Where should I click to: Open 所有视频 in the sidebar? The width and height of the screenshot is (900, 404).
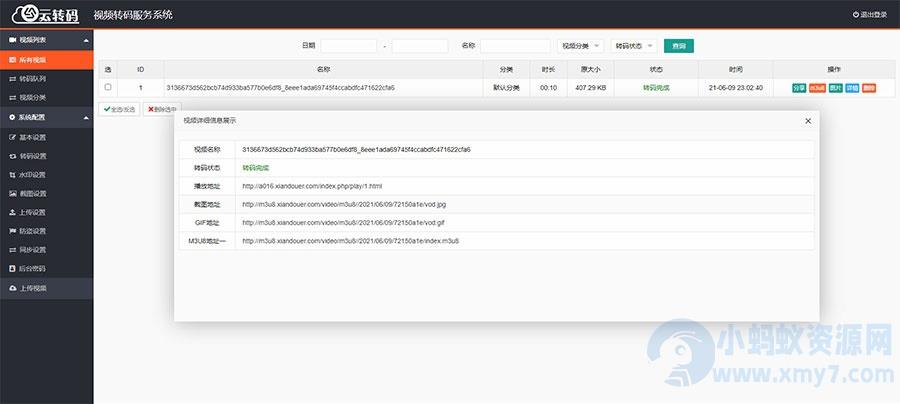click(46, 60)
